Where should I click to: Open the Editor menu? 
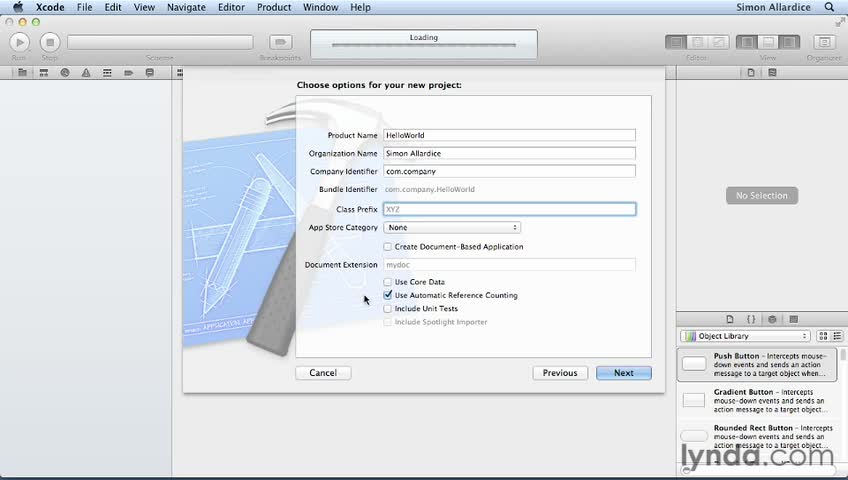(x=231, y=7)
